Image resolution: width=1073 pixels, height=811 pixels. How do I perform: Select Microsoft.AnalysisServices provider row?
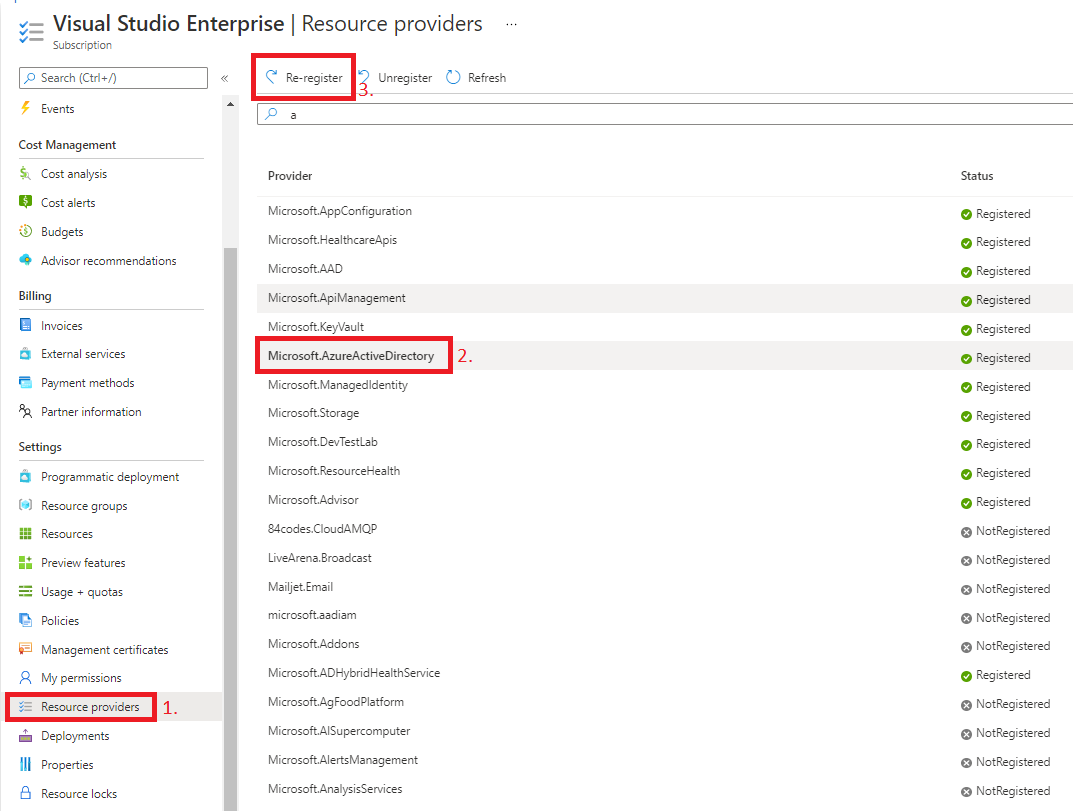(x=665, y=789)
